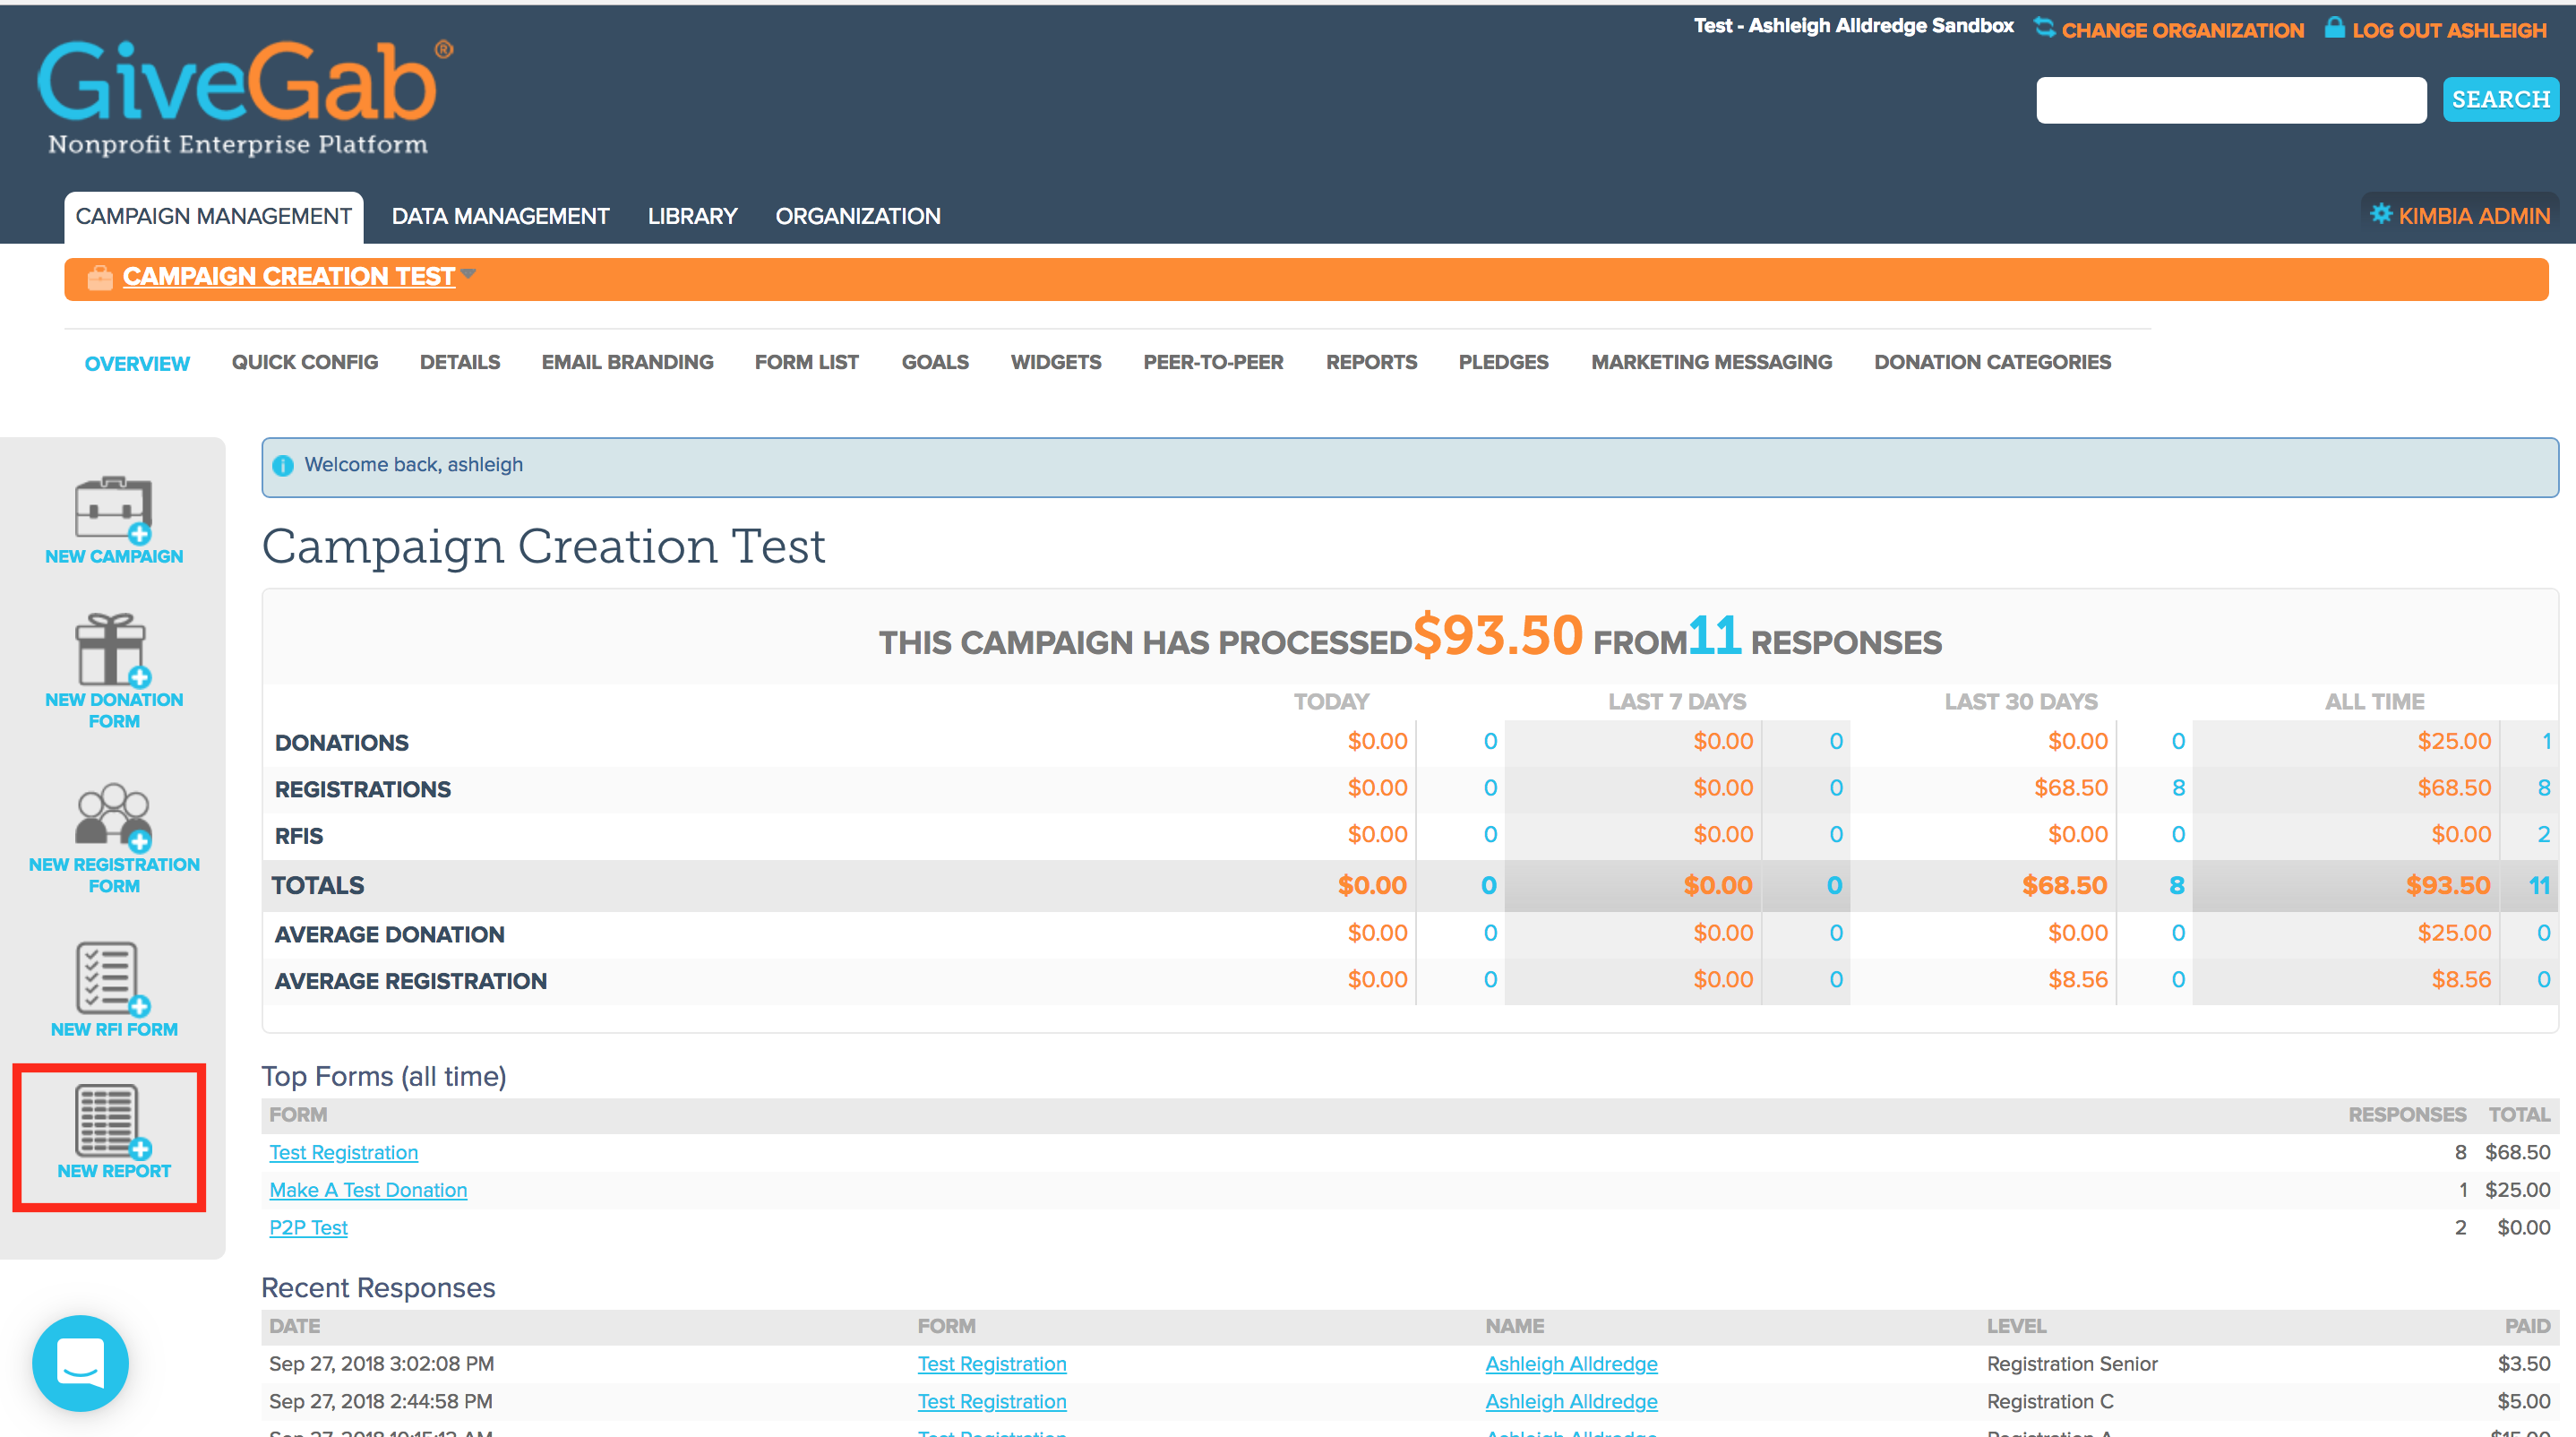Click the Donations all-time $25.00 value

(x=2454, y=741)
